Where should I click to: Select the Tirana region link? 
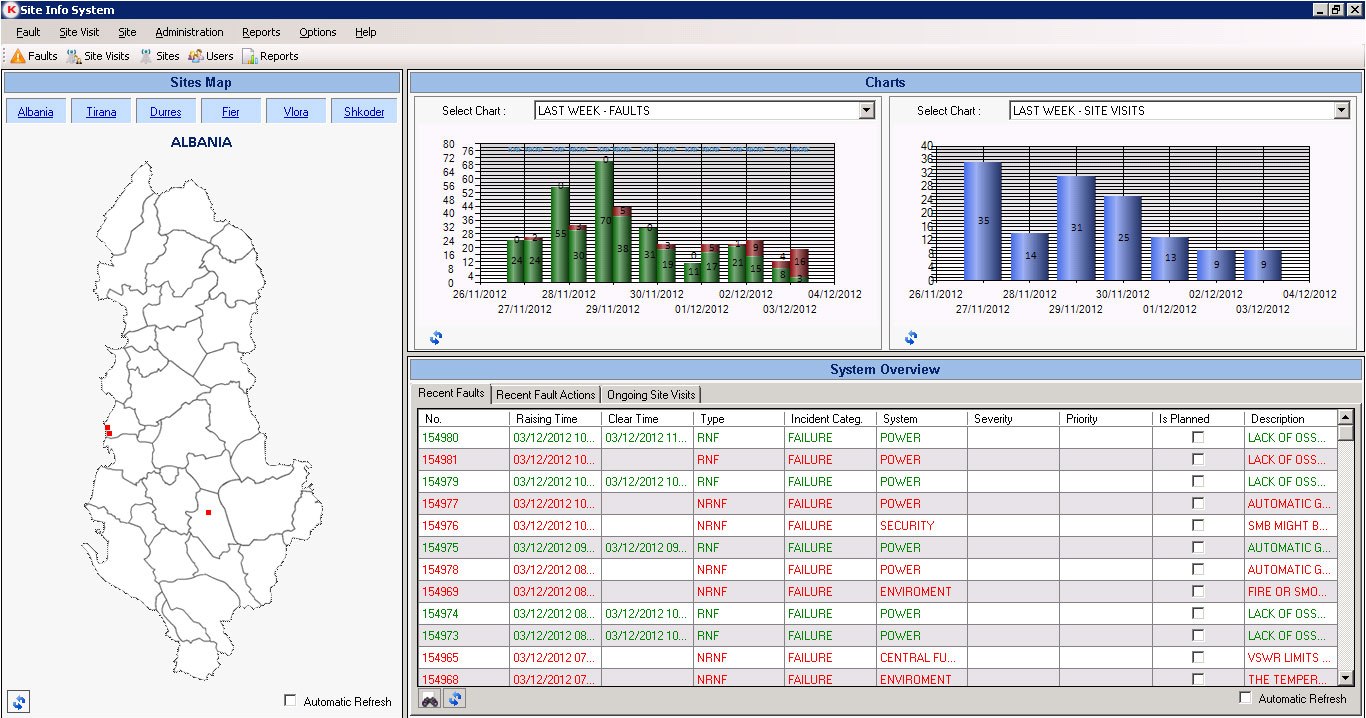101,112
